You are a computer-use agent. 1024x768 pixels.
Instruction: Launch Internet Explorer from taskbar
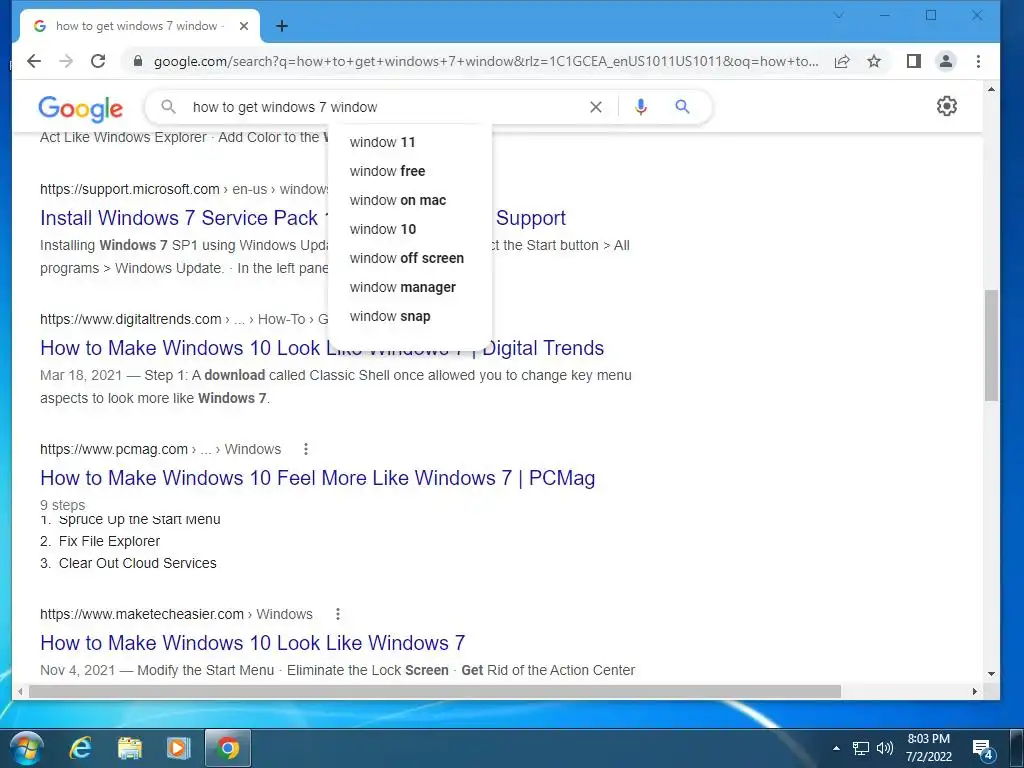tap(80, 748)
